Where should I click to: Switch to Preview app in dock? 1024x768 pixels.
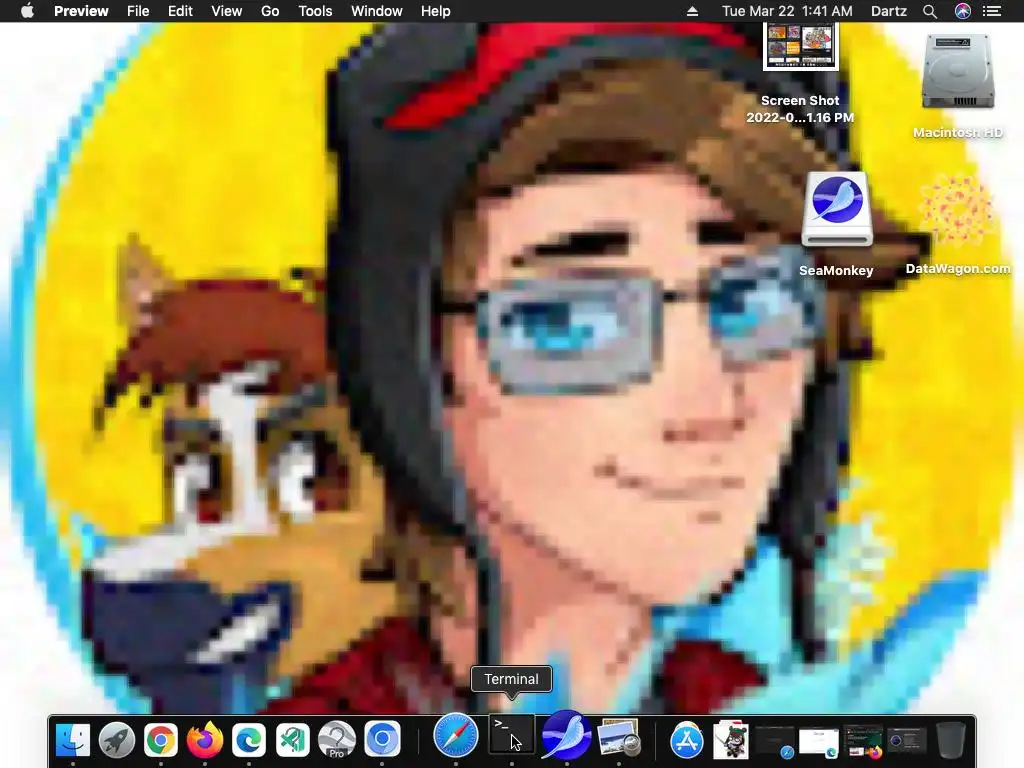(619, 737)
